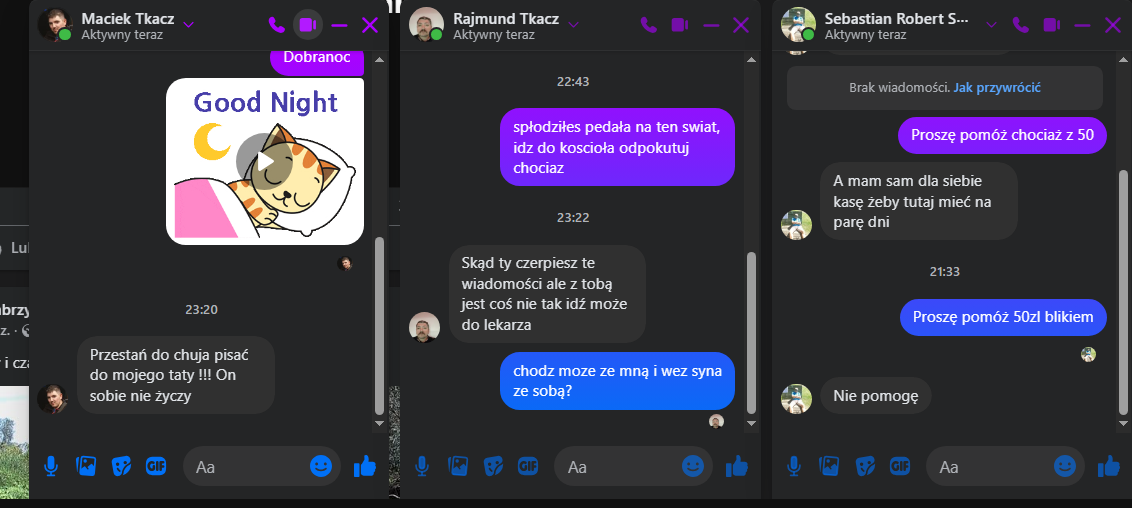Screen dimensions: 1132x508
Task: Start video call with Maciek Tkacz
Action: point(308,25)
